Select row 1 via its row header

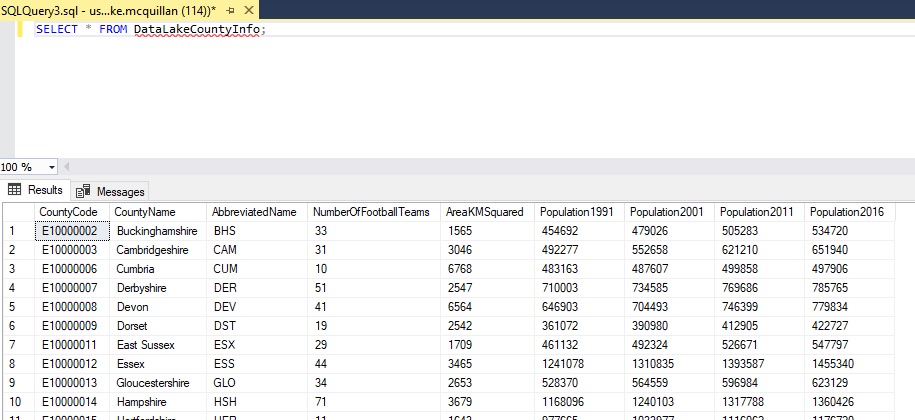pyautogui.click(x=16, y=231)
